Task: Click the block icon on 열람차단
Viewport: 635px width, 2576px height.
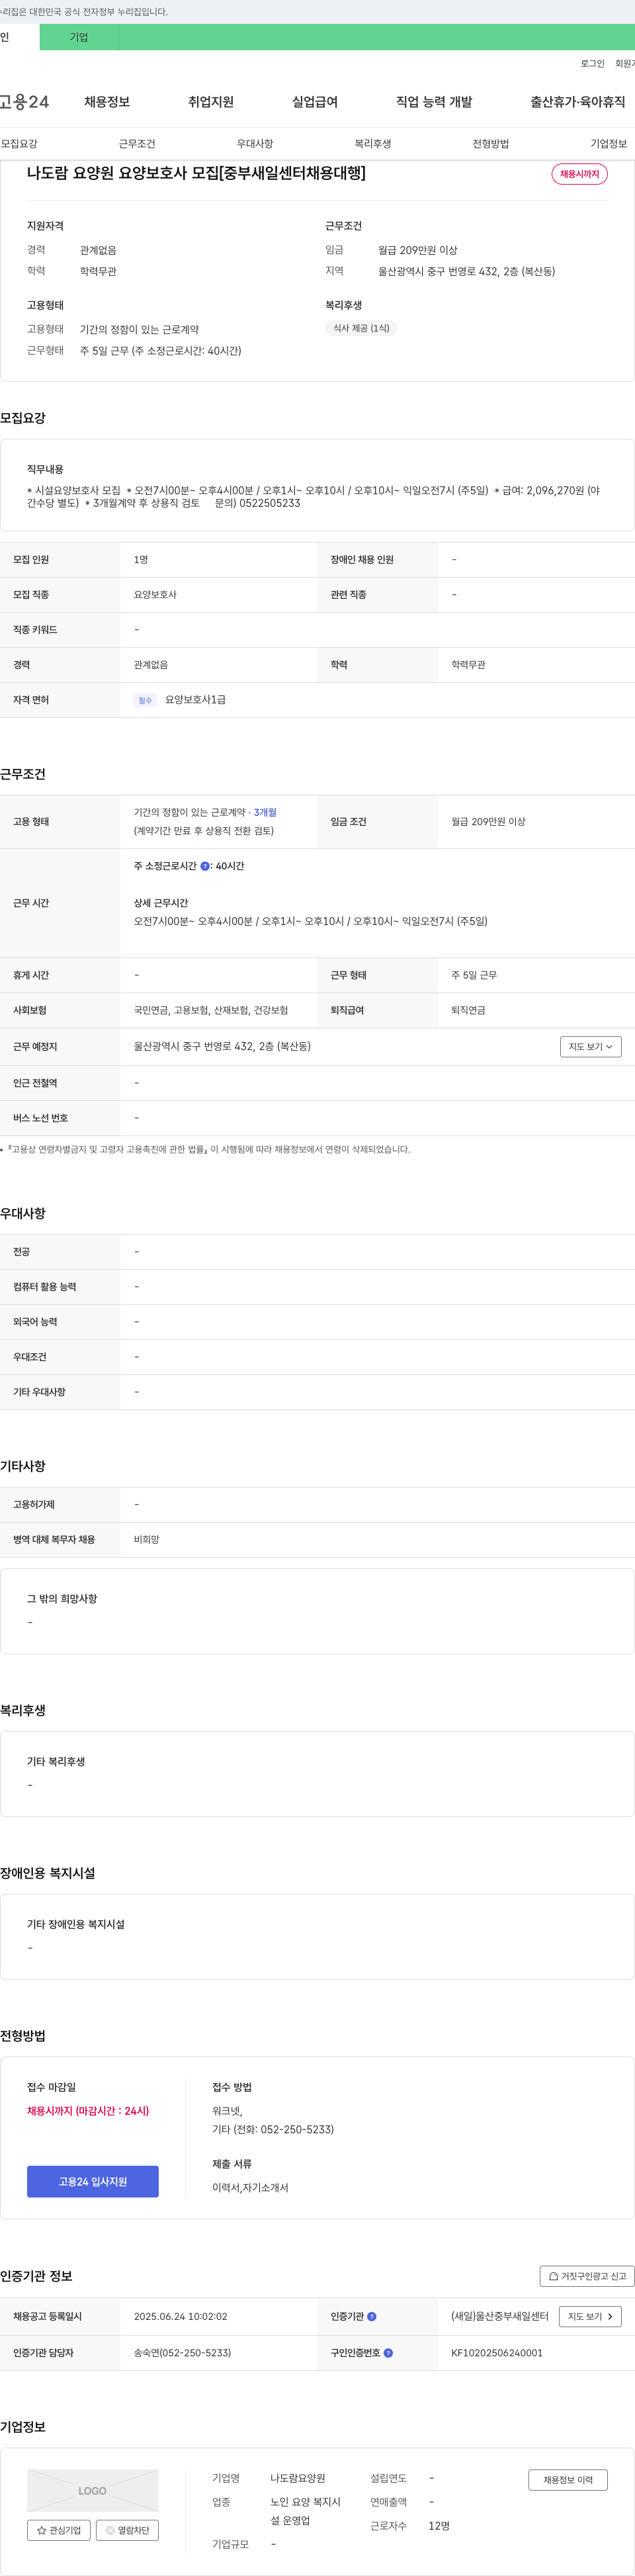Action: point(110,2530)
